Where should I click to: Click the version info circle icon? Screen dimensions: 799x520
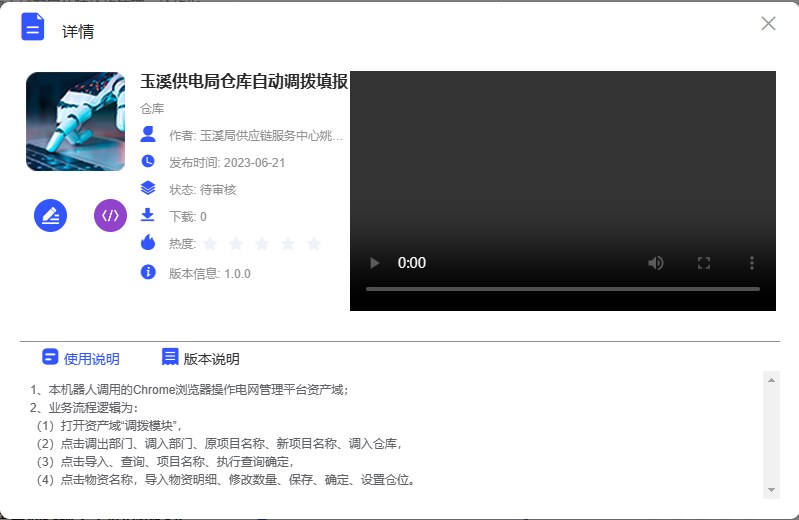148,272
